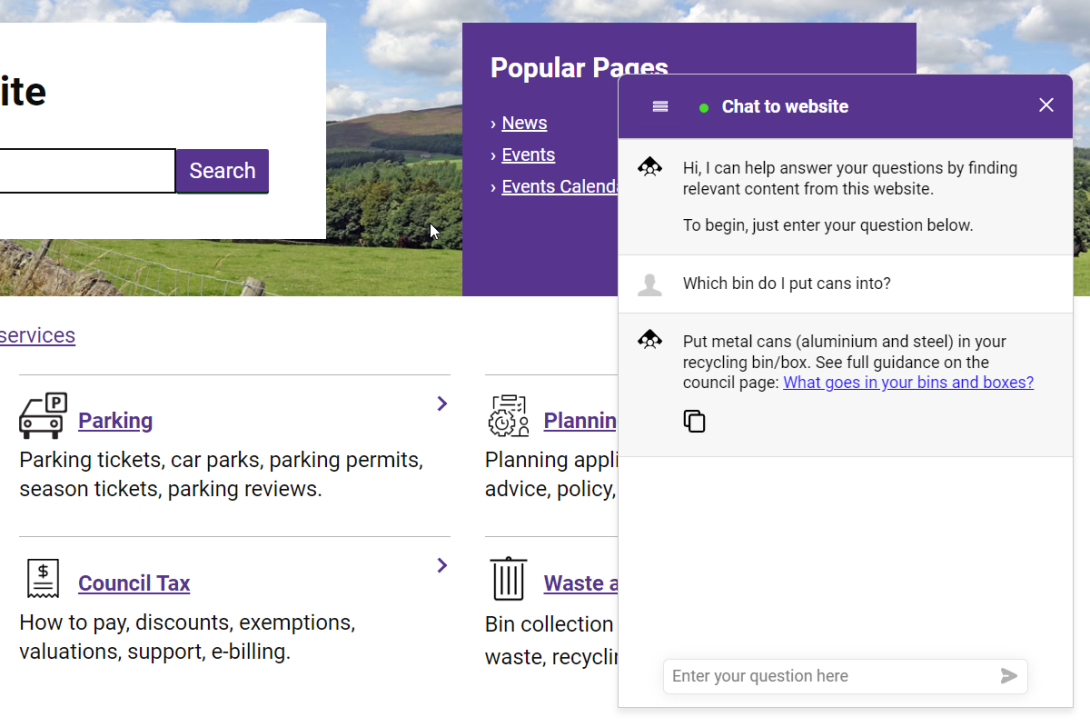1090x727 pixels.
Task: Click the Parking car icon
Action: (43, 416)
